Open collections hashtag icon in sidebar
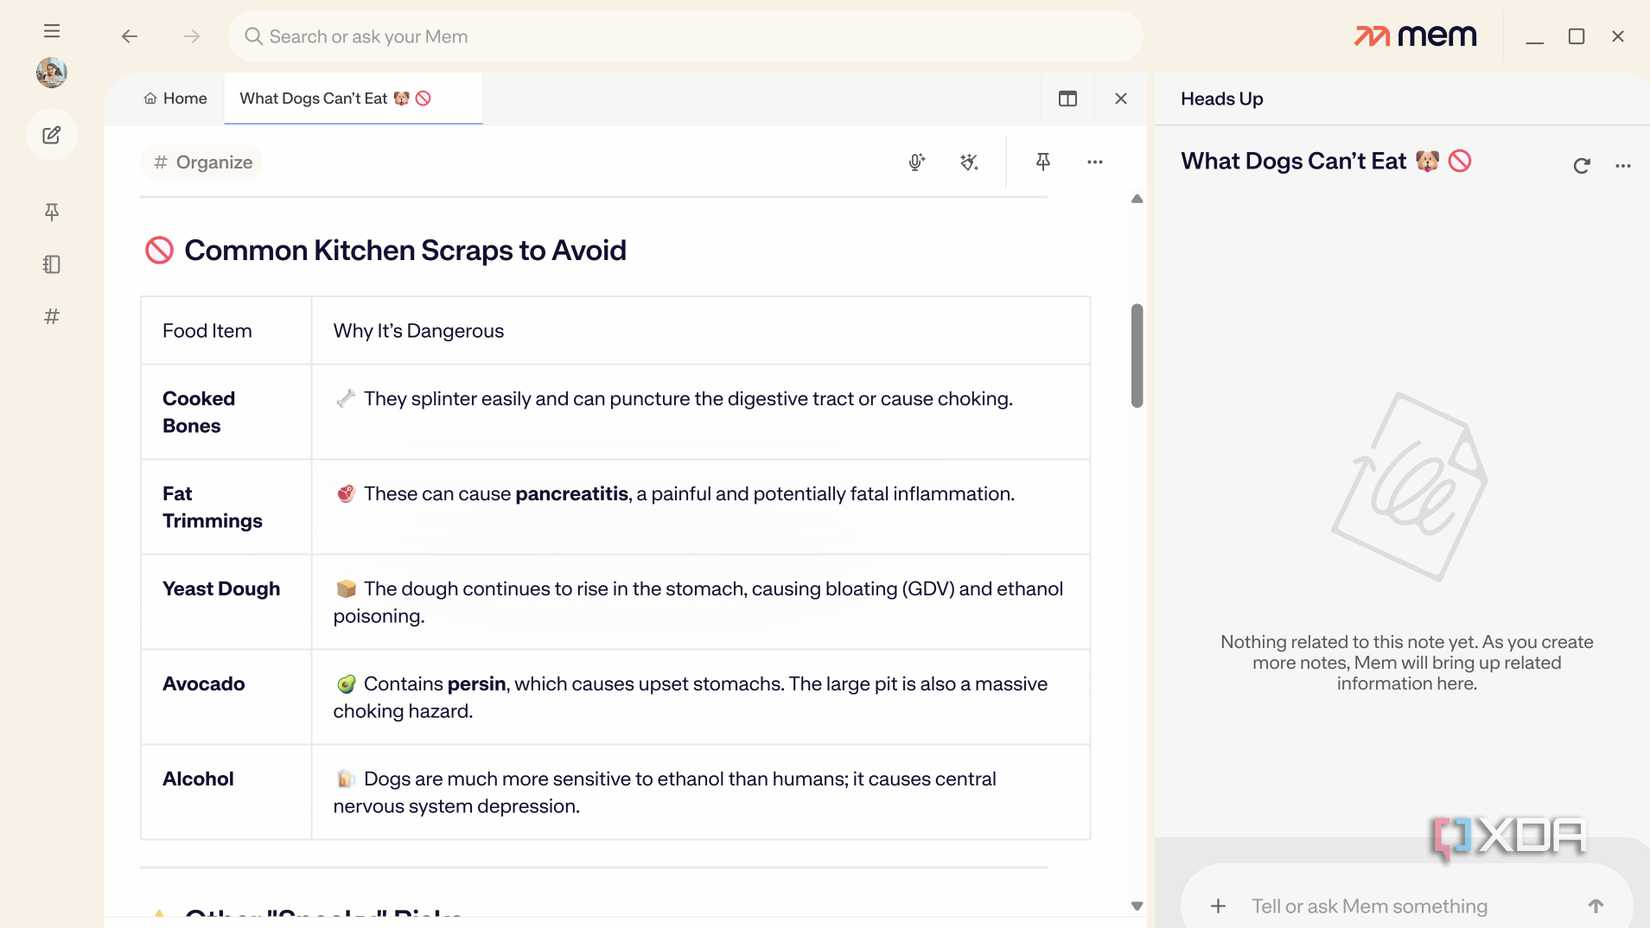Image resolution: width=1650 pixels, height=928 pixels. pyautogui.click(x=52, y=316)
